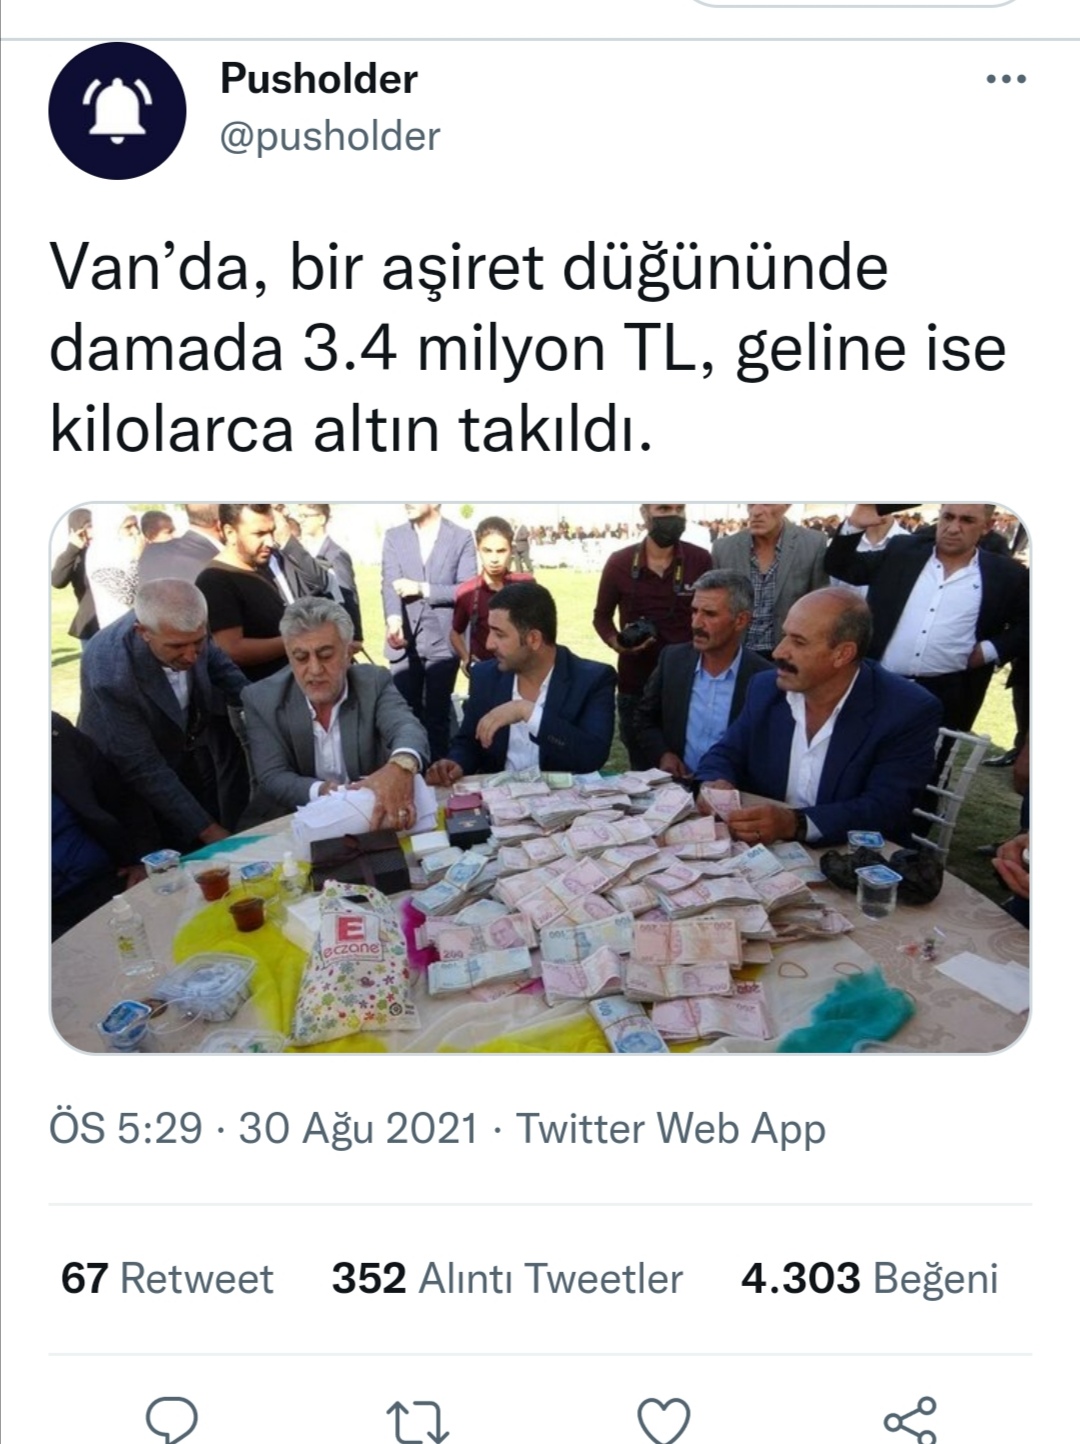Image resolution: width=1080 pixels, height=1444 pixels.
Task: Tap the reply speech bubble icon
Action: 172,1420
